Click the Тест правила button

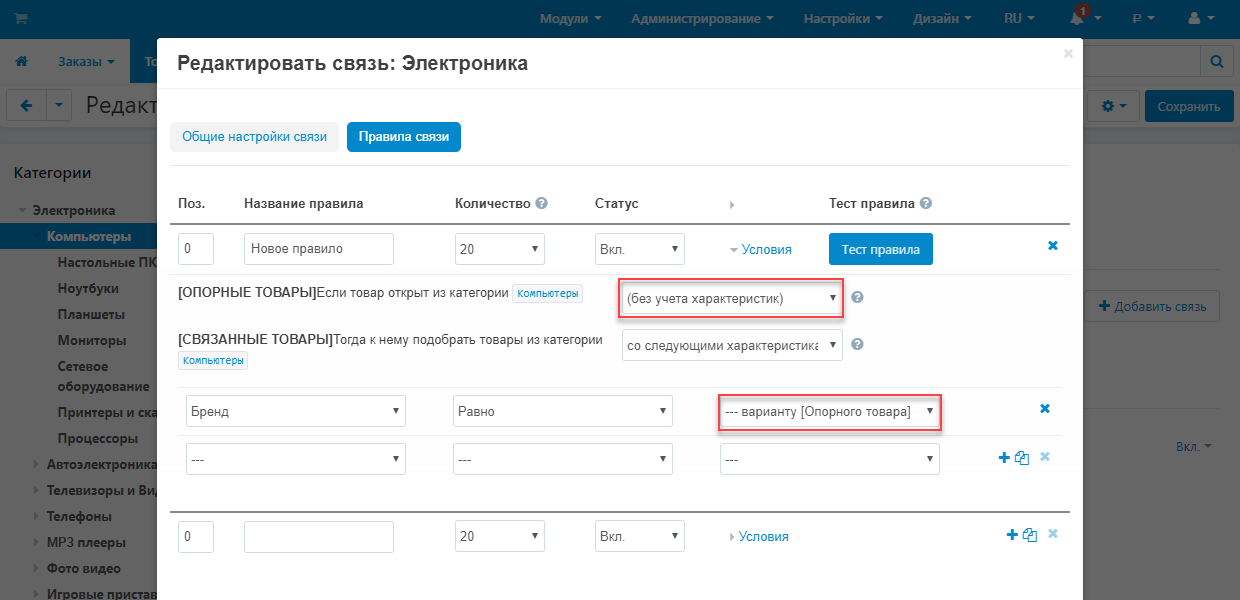(881, 249)
